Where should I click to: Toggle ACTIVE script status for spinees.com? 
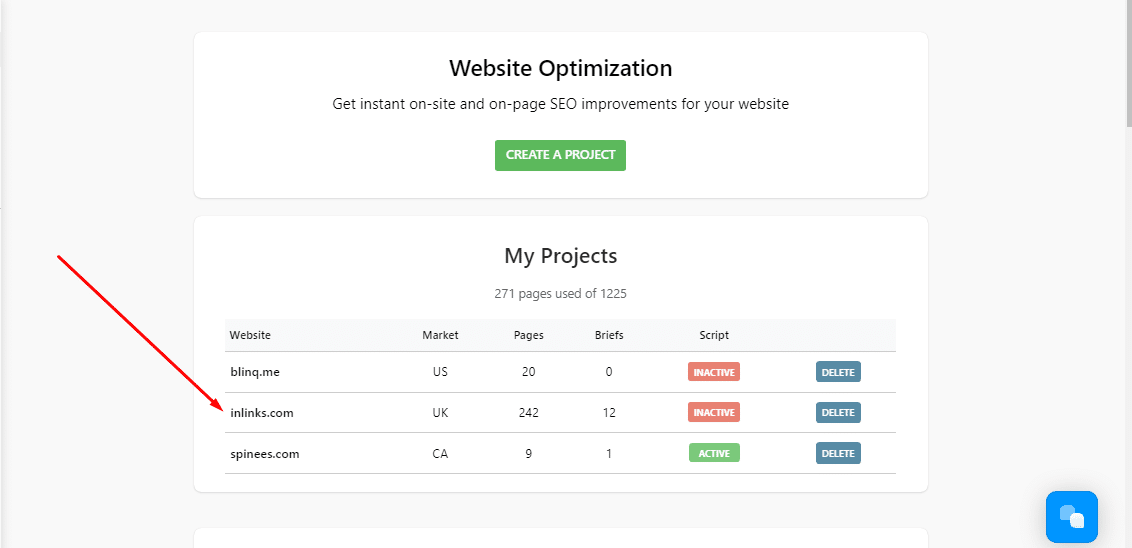pos(714,453)
